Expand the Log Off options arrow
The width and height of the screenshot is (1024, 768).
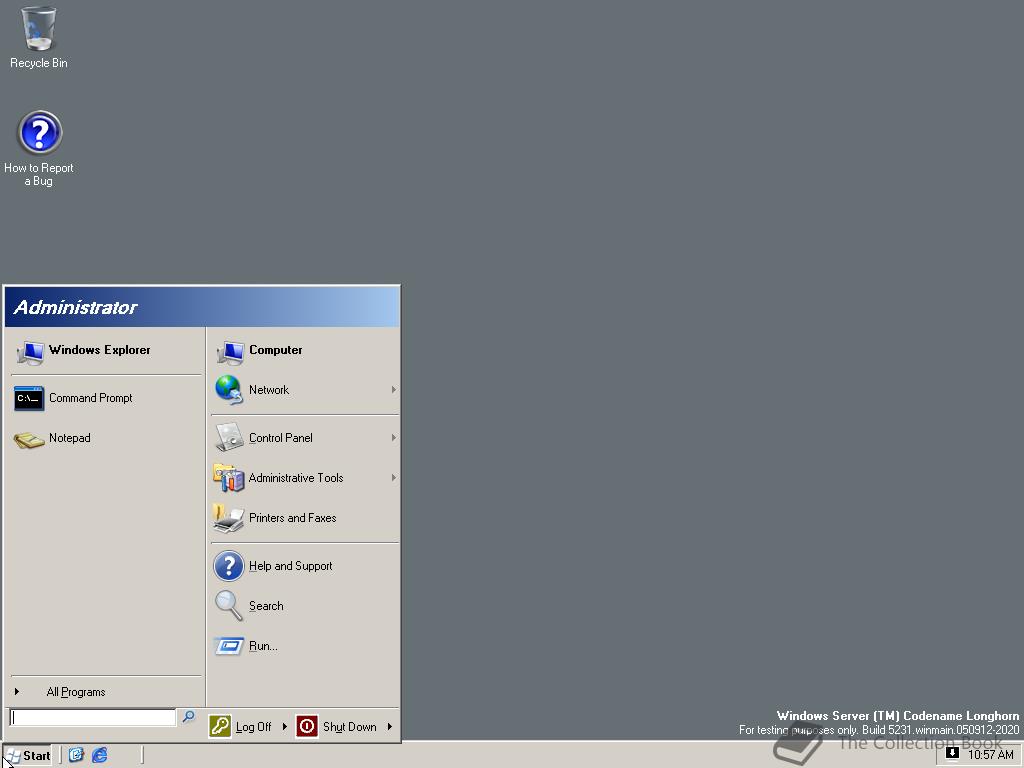pyautogui.click(x=284, y=726)
